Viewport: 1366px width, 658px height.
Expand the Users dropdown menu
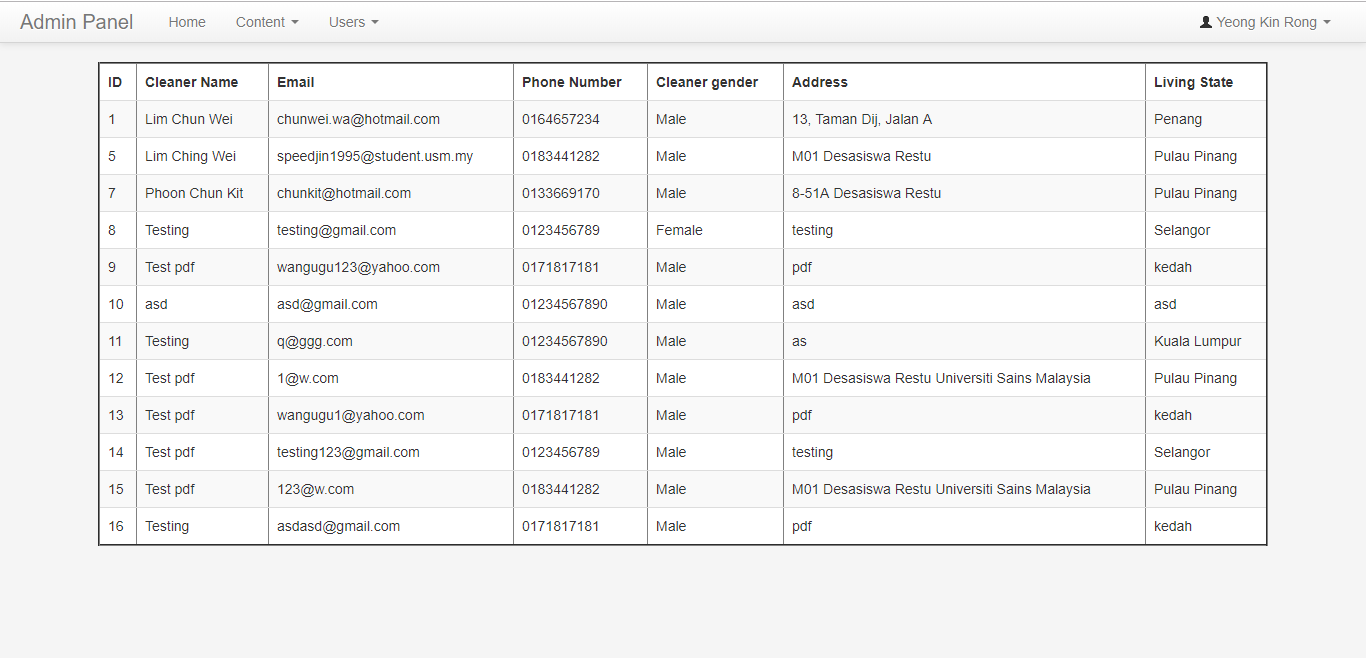pos(353,22)
